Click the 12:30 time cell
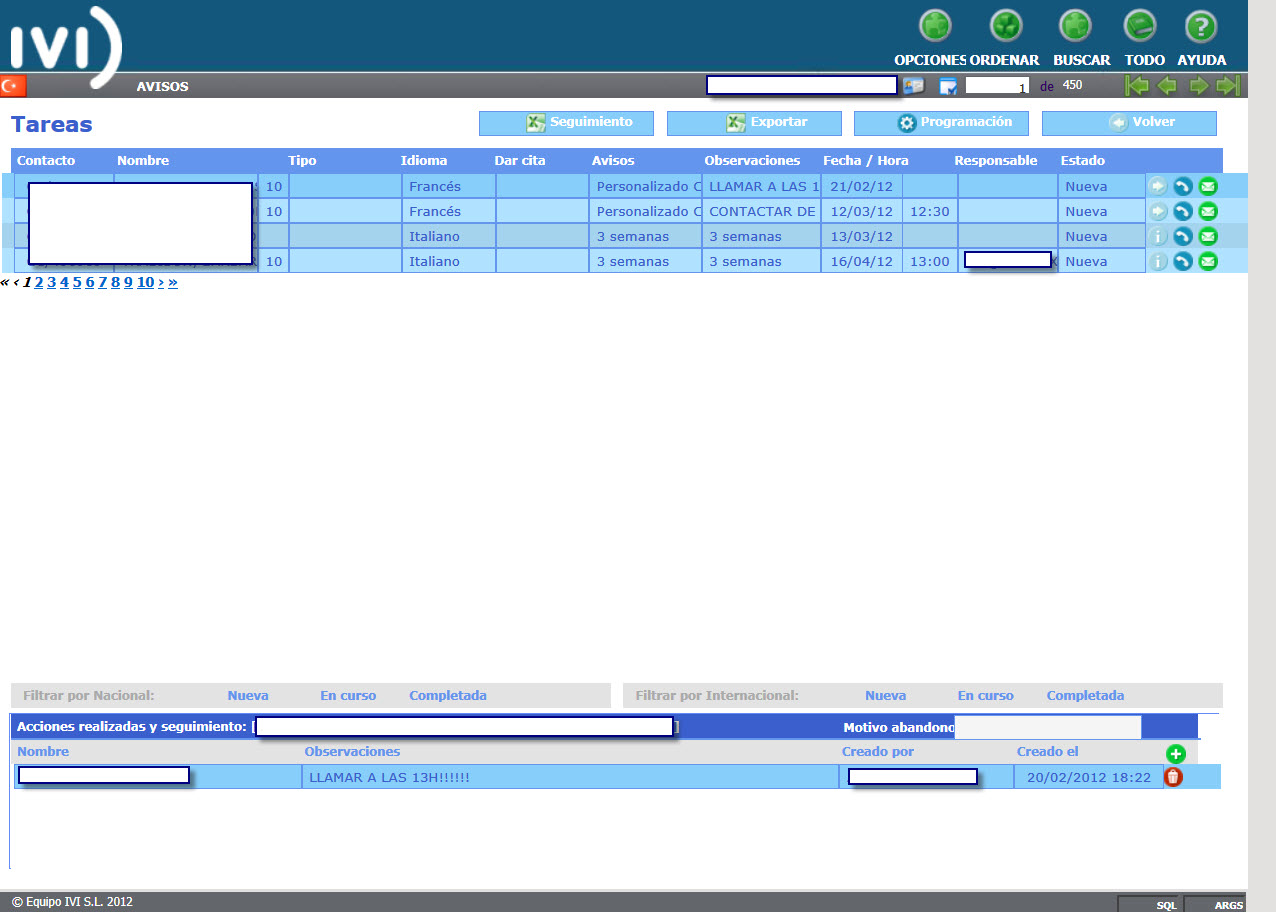Image resolution: width=1276 pixels, height=912 pixels. [x=930, y=211]
